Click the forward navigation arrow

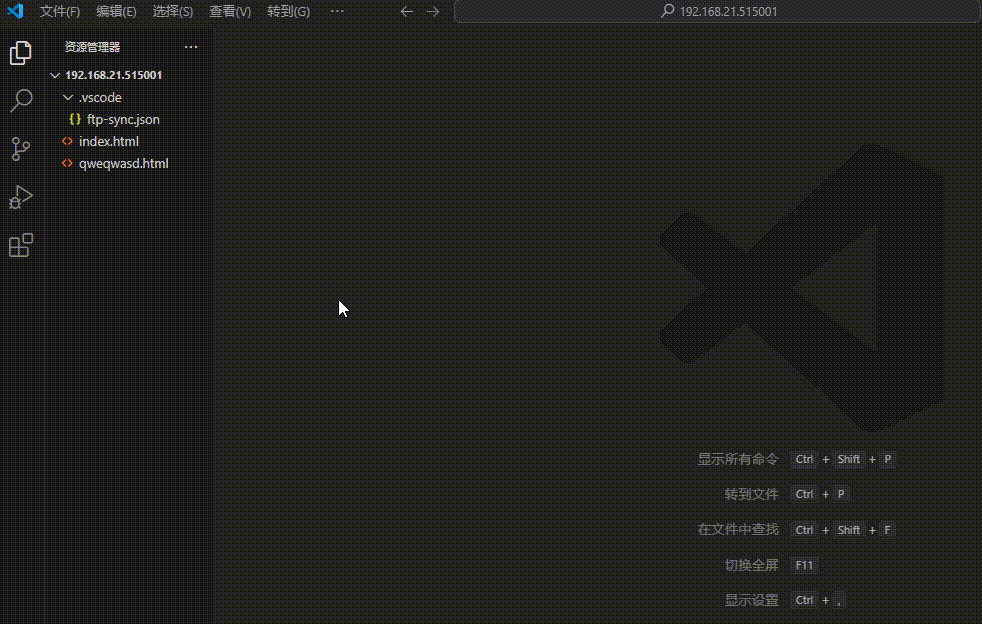coord(432,12)
